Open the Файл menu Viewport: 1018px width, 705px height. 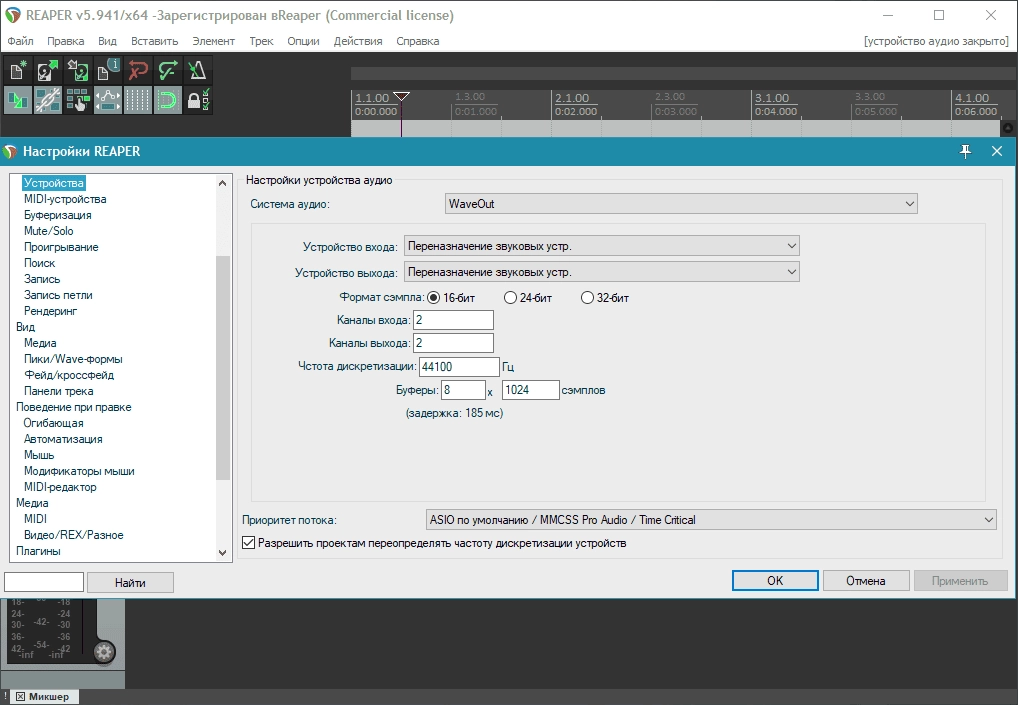click(x=20, y=41)
